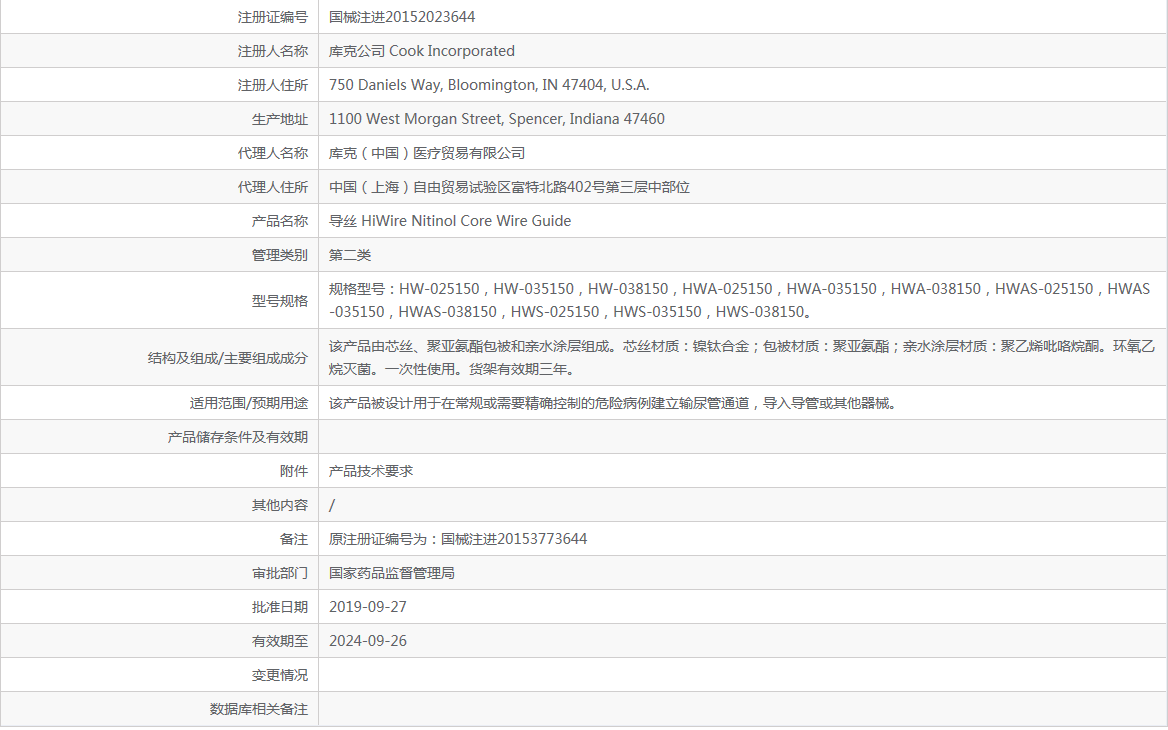Click the 其他内容 slash value
The width and height of the screenshot is (1168, 730).
(328, 504)
